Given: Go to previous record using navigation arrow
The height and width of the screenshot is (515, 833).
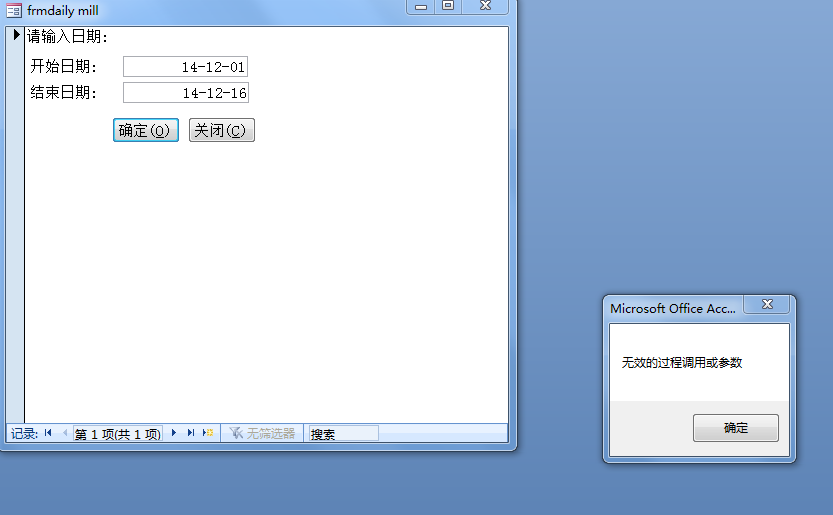Looking at the screenshot, I should (65, 433).
